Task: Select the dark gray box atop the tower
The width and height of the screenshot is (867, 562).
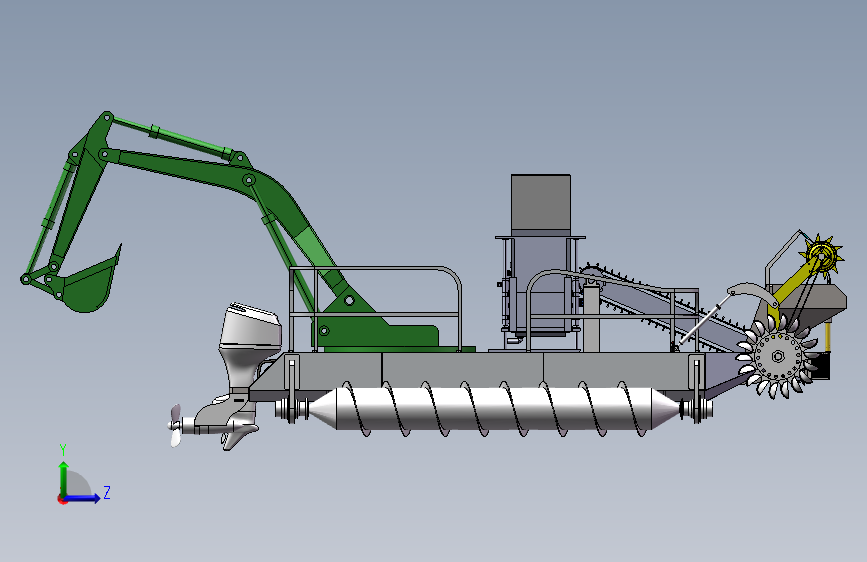Action: [x=541, y=202]
